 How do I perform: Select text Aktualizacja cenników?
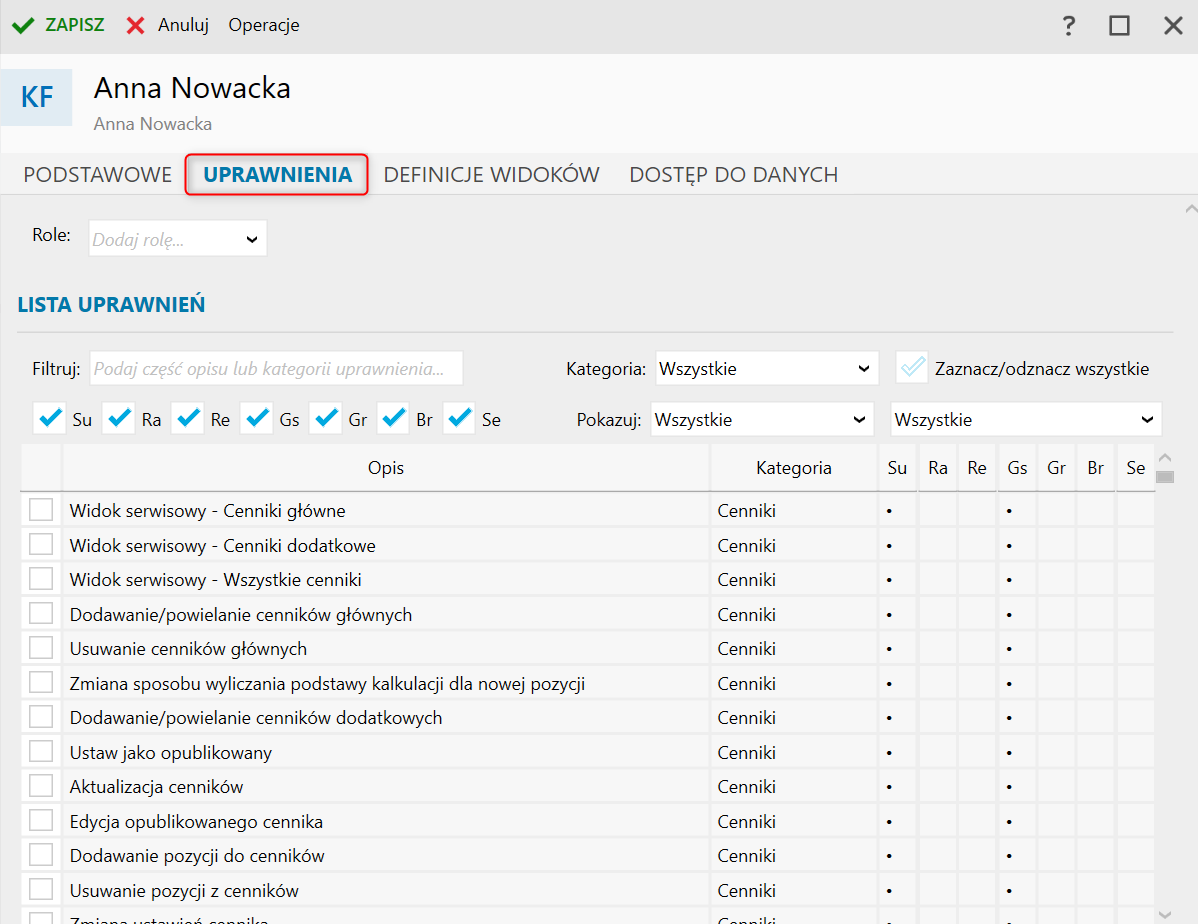156,787
